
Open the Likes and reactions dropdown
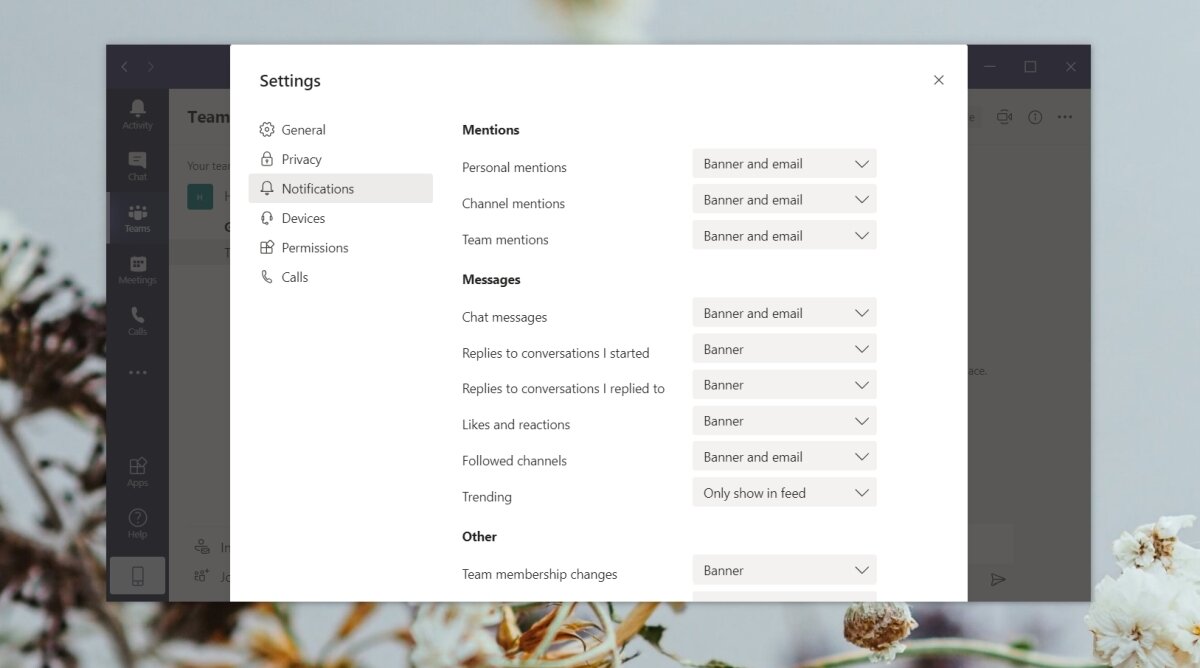[784, 421]
